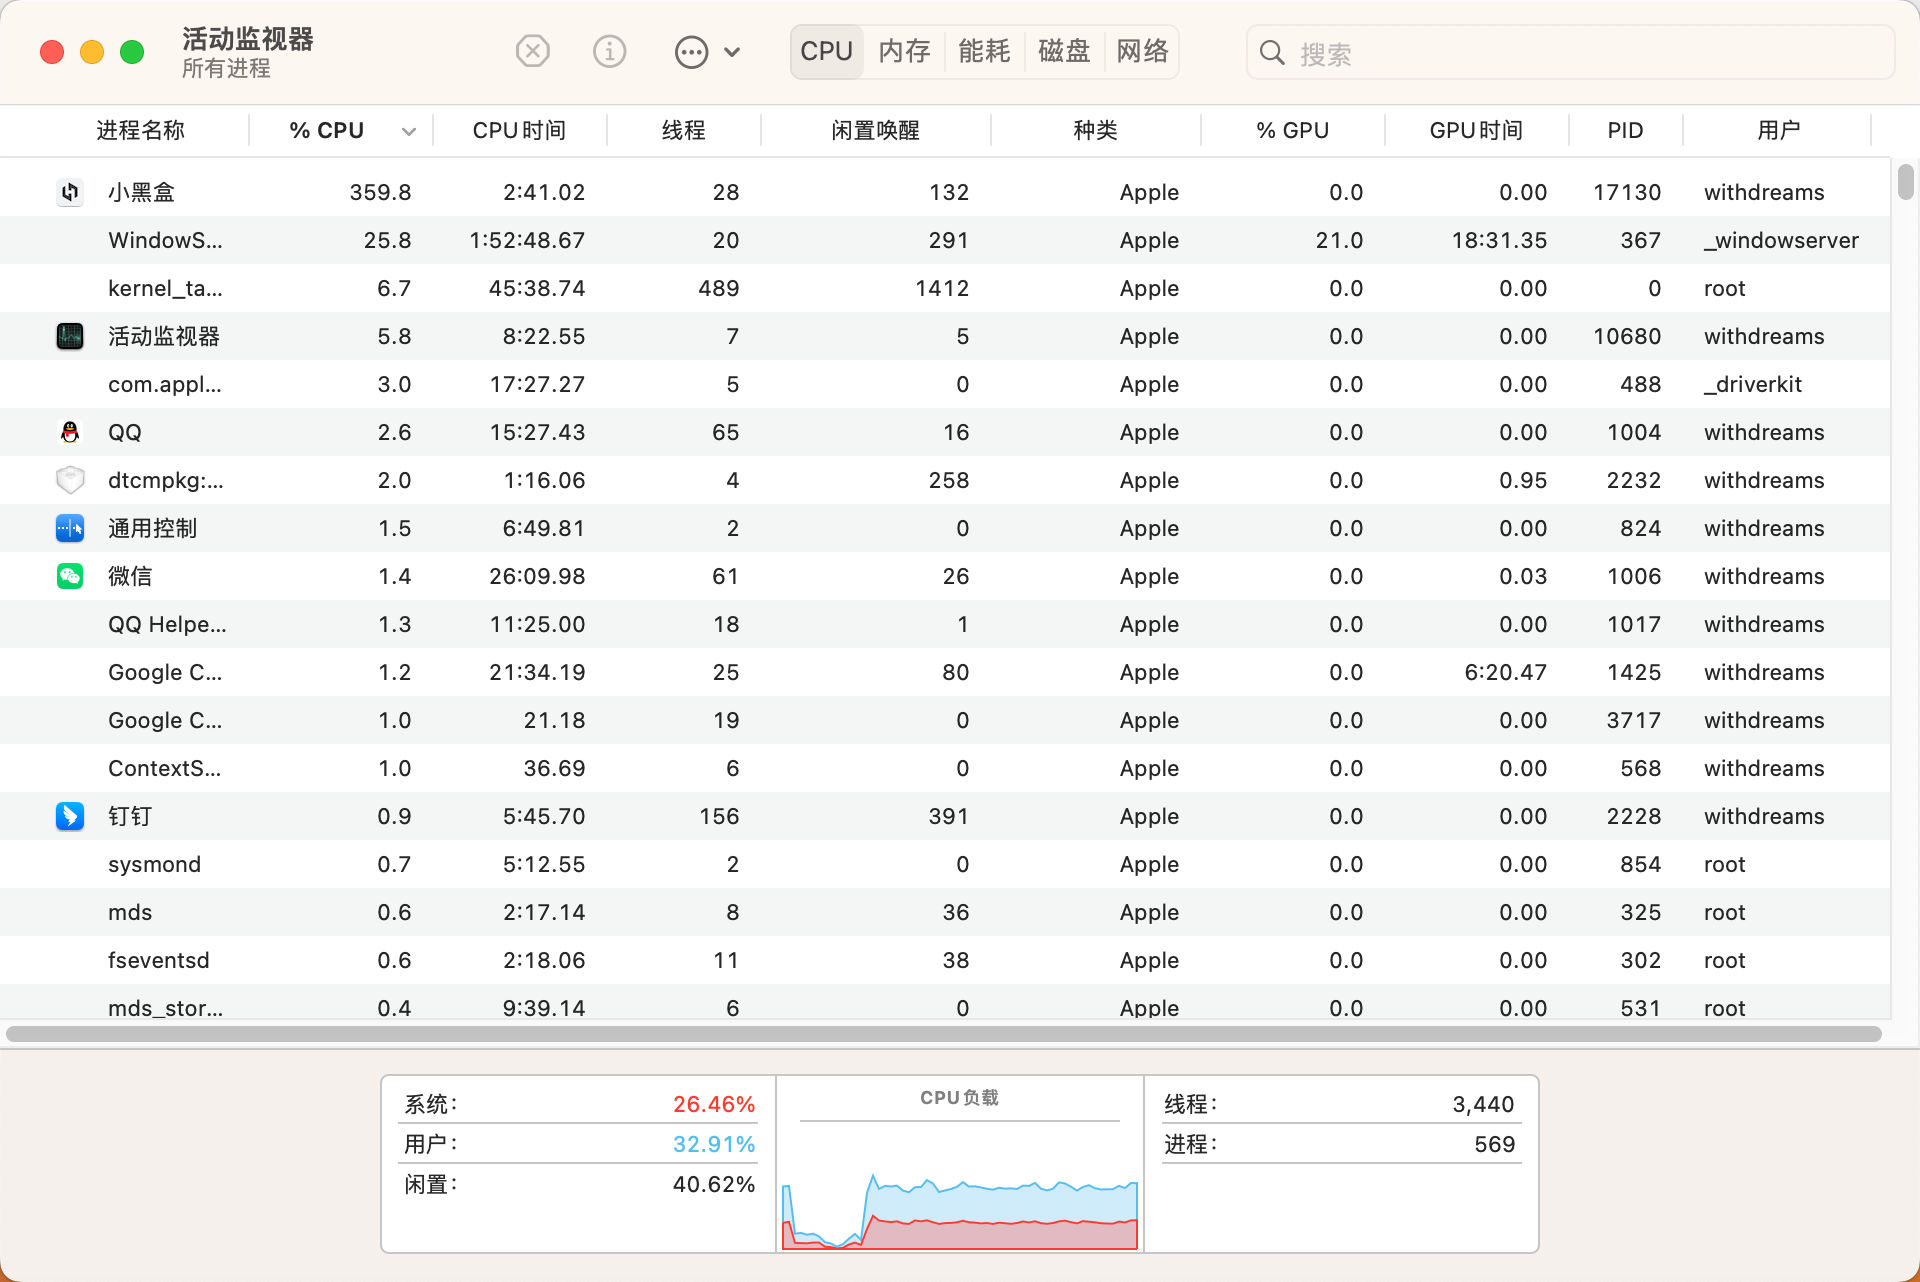Click the vertical scrollbar thumb at right
1920x1282 pixels.
[x=1905, y=182]
